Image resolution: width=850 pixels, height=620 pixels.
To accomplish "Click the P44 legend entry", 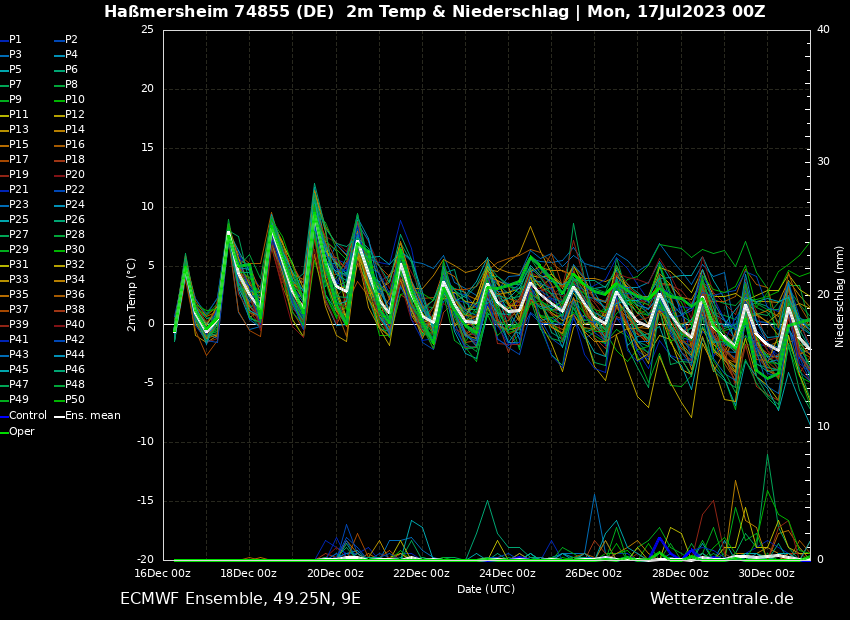I will pos(74,355).
